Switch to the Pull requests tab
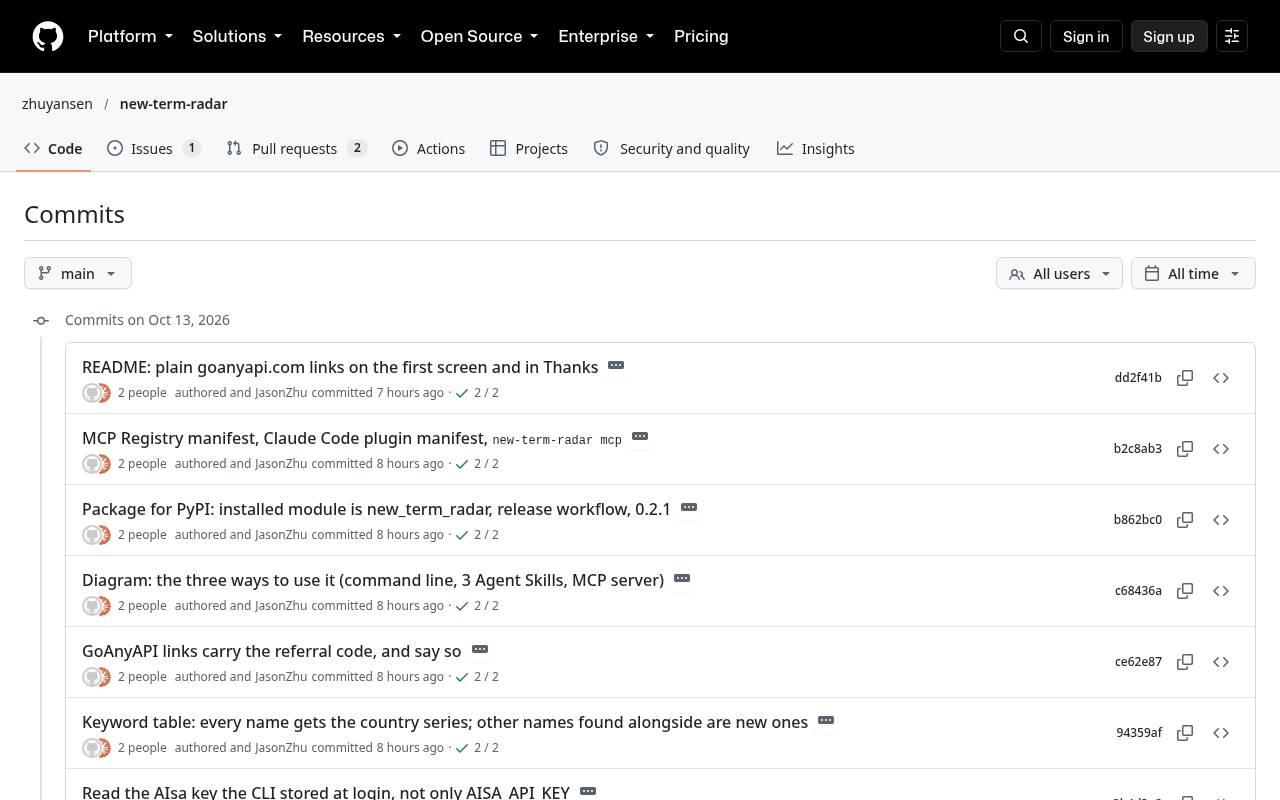 pos(296,148)
